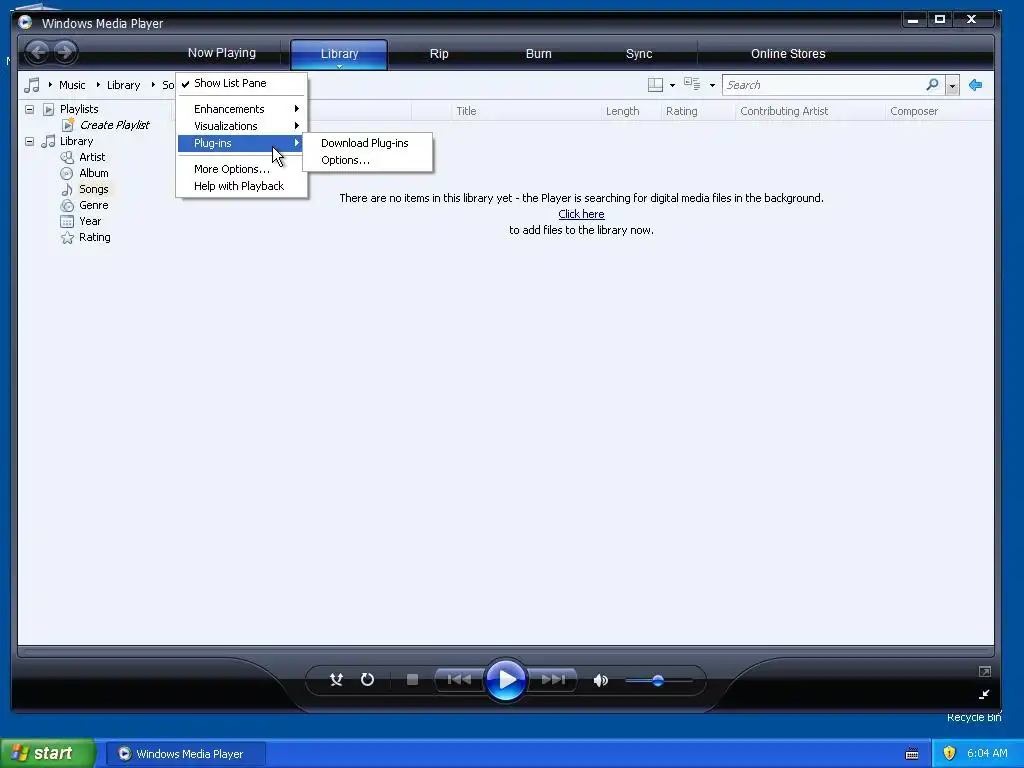Open the layout options dropdown arrow
The height and width of the screenshot is (768, 1024).
coord(673,86)
